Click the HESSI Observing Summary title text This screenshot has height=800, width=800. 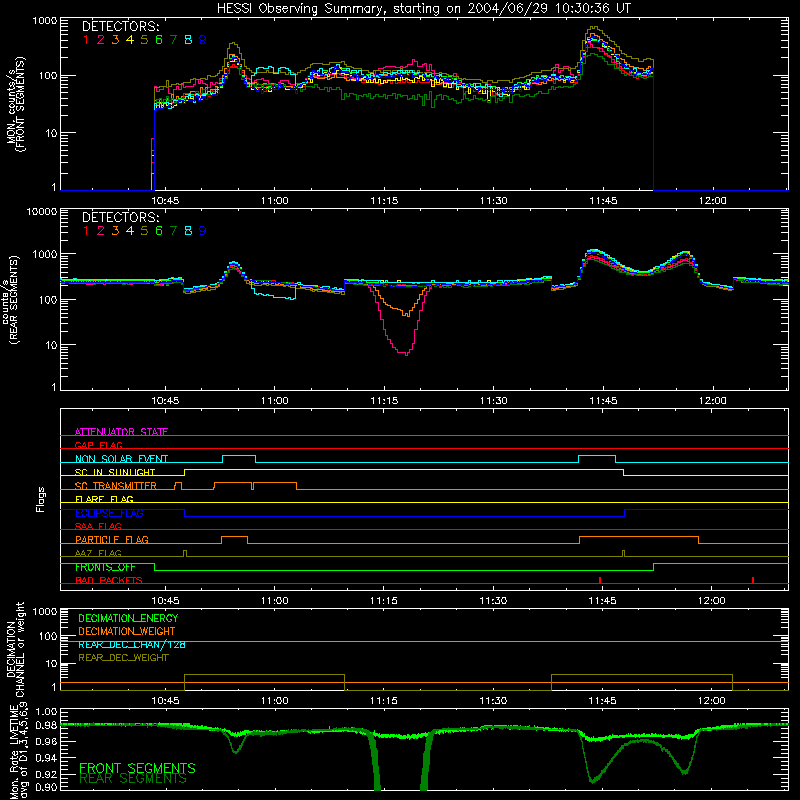(x=423, y=9)
